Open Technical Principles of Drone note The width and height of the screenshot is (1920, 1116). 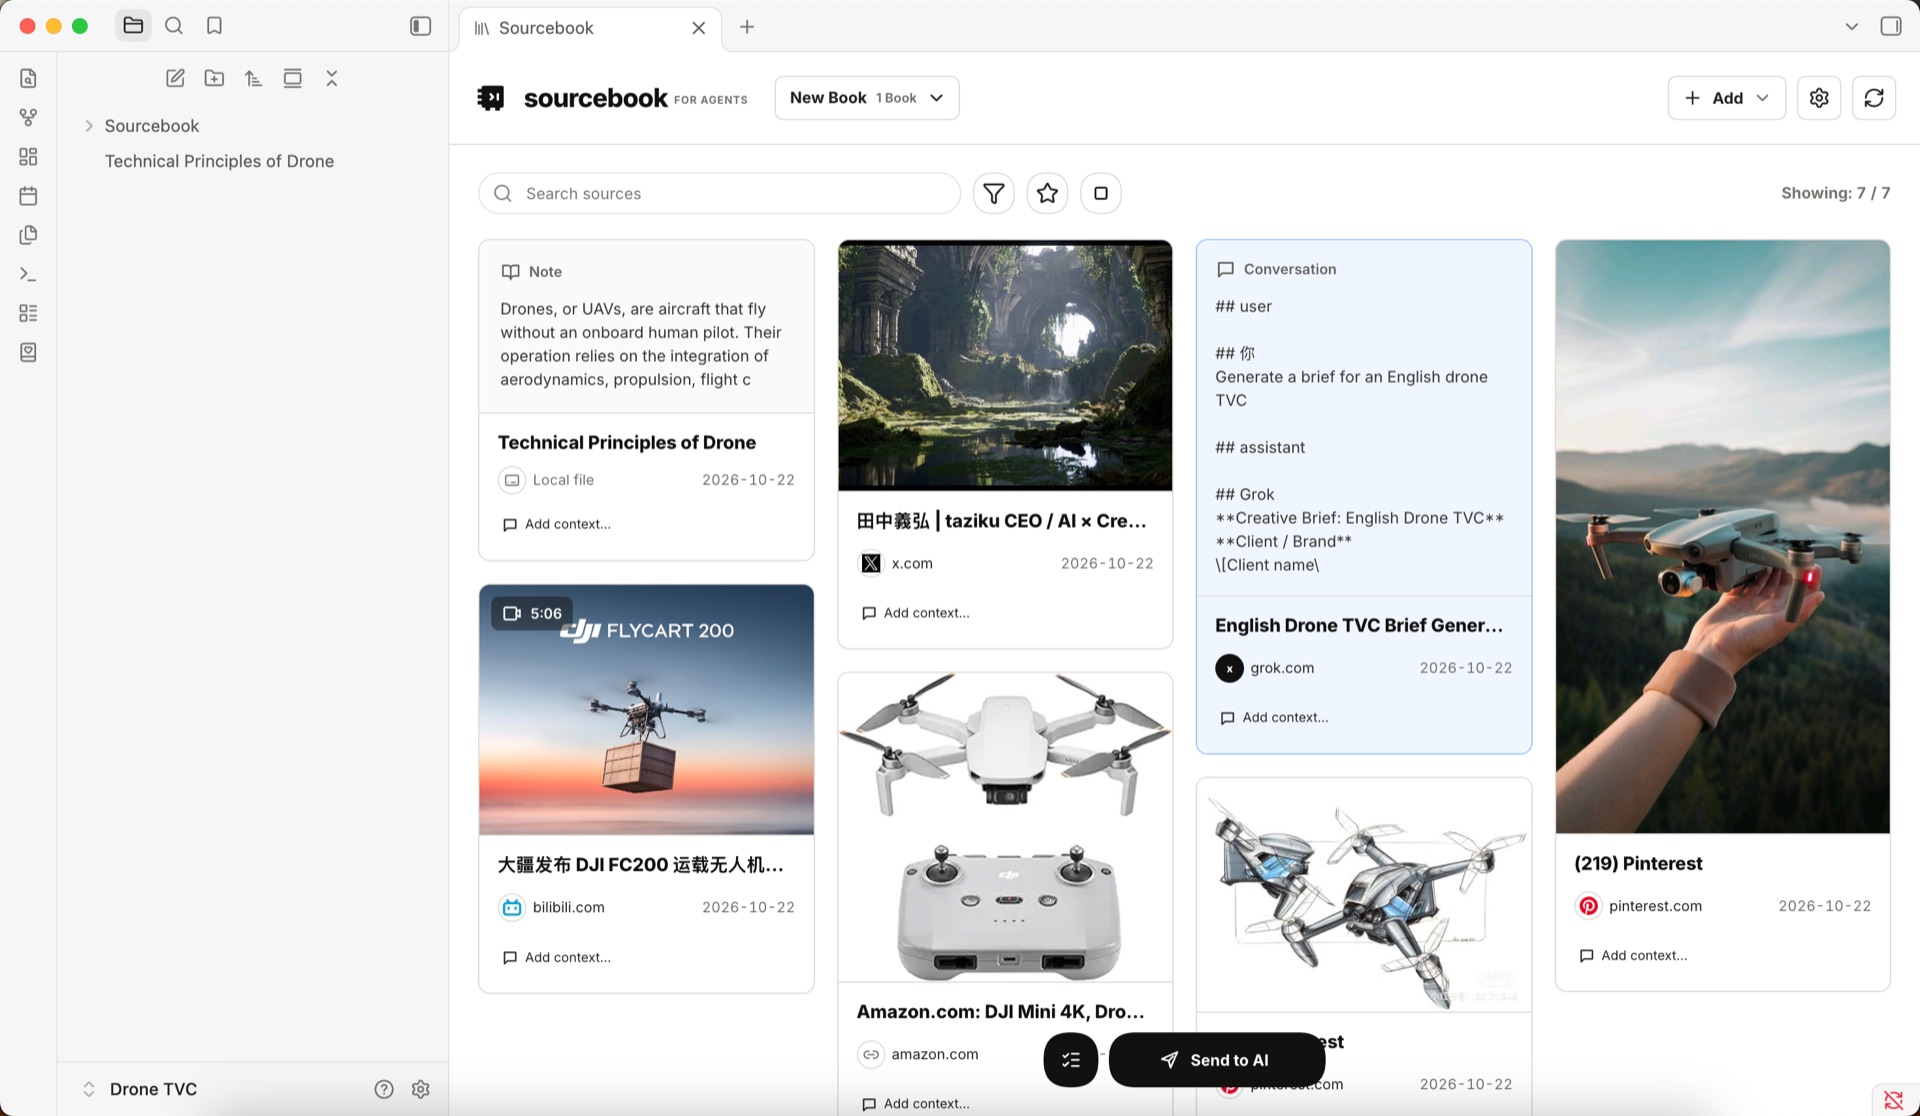pos(219,161)
